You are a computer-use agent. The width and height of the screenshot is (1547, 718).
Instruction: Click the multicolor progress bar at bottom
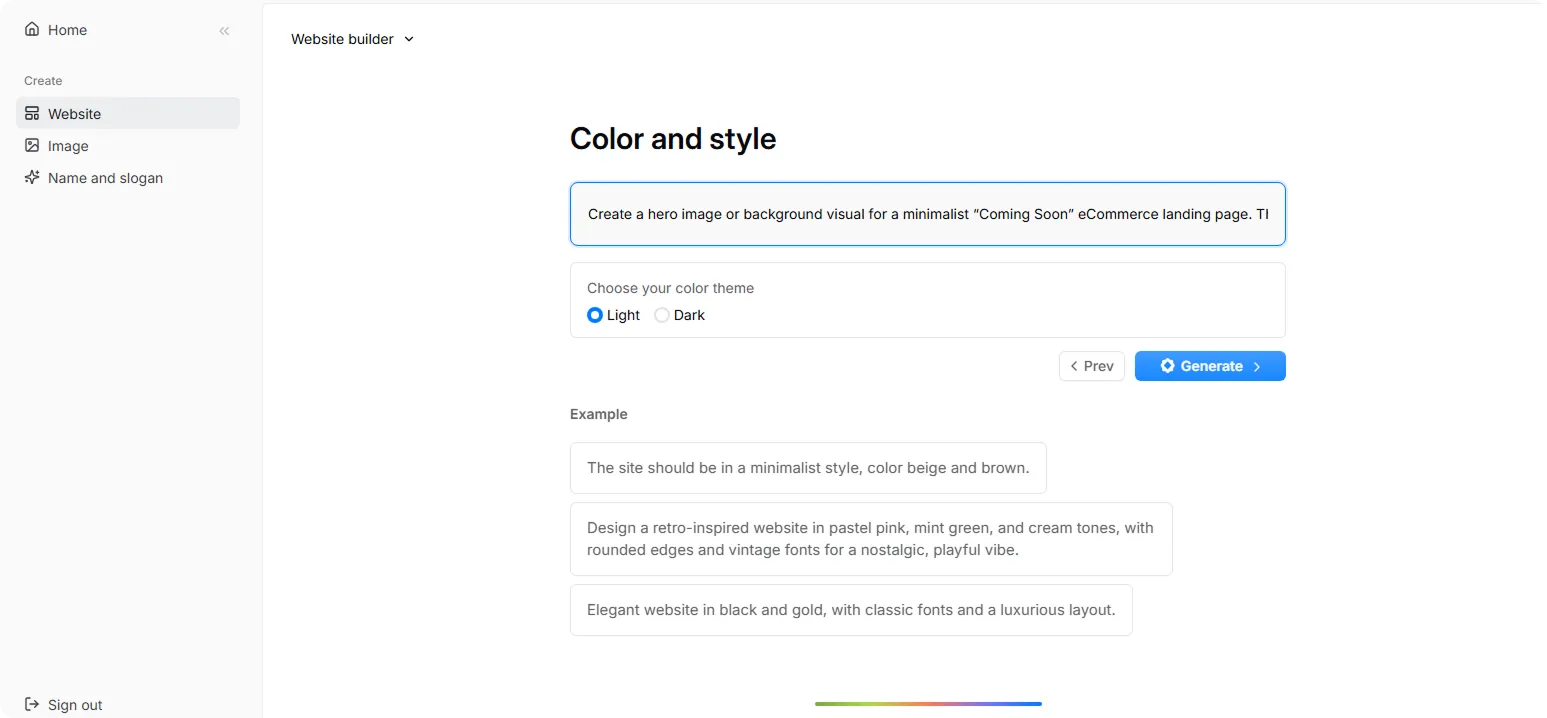(x=928, y=704)
